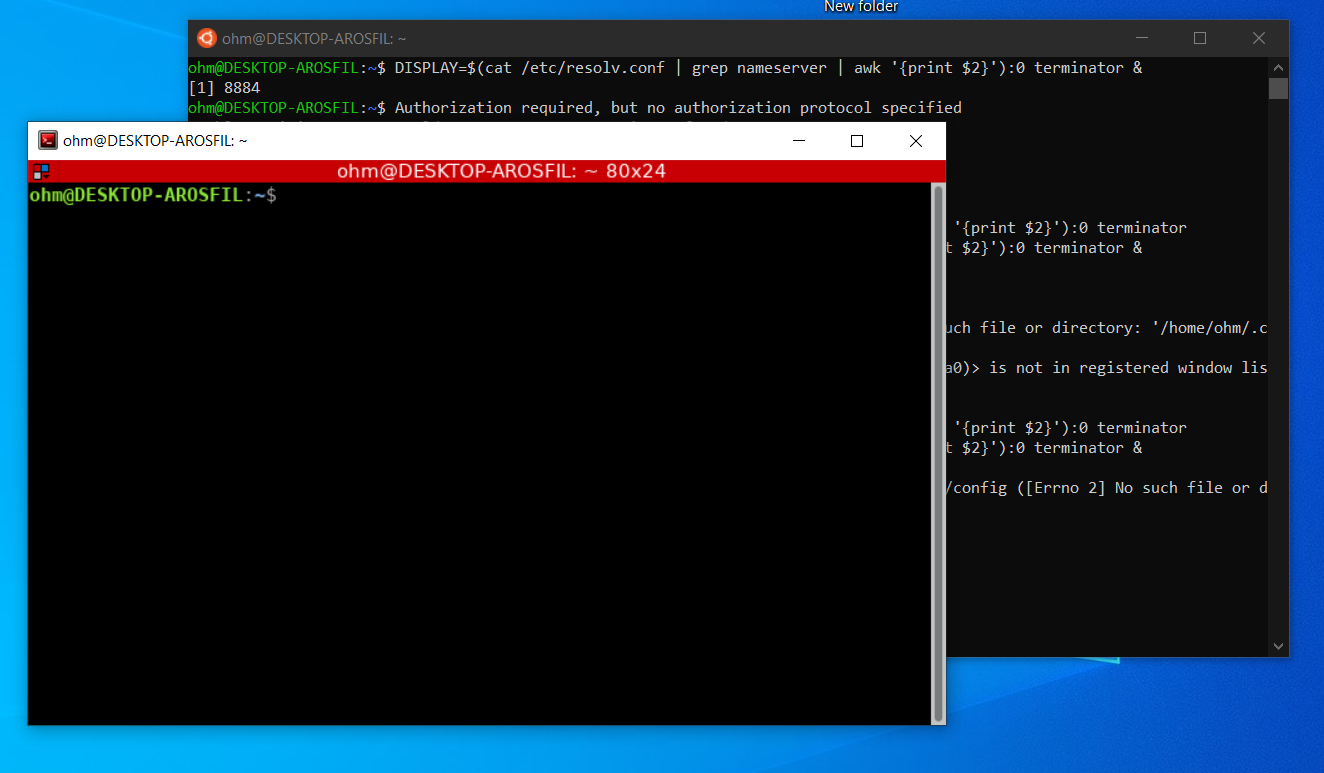The width and height of the screenshot is (1324, 773).
Task: Close the Ubuntu WSL terminal window
Action: pyautogui.click(x=1259, y=38)
